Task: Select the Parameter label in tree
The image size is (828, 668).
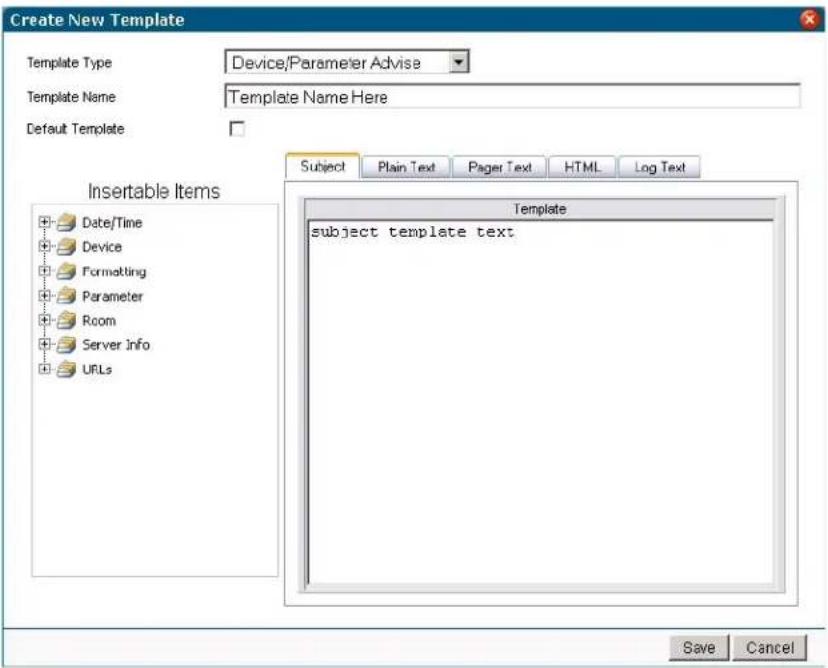Action: (x=112, y=296)
